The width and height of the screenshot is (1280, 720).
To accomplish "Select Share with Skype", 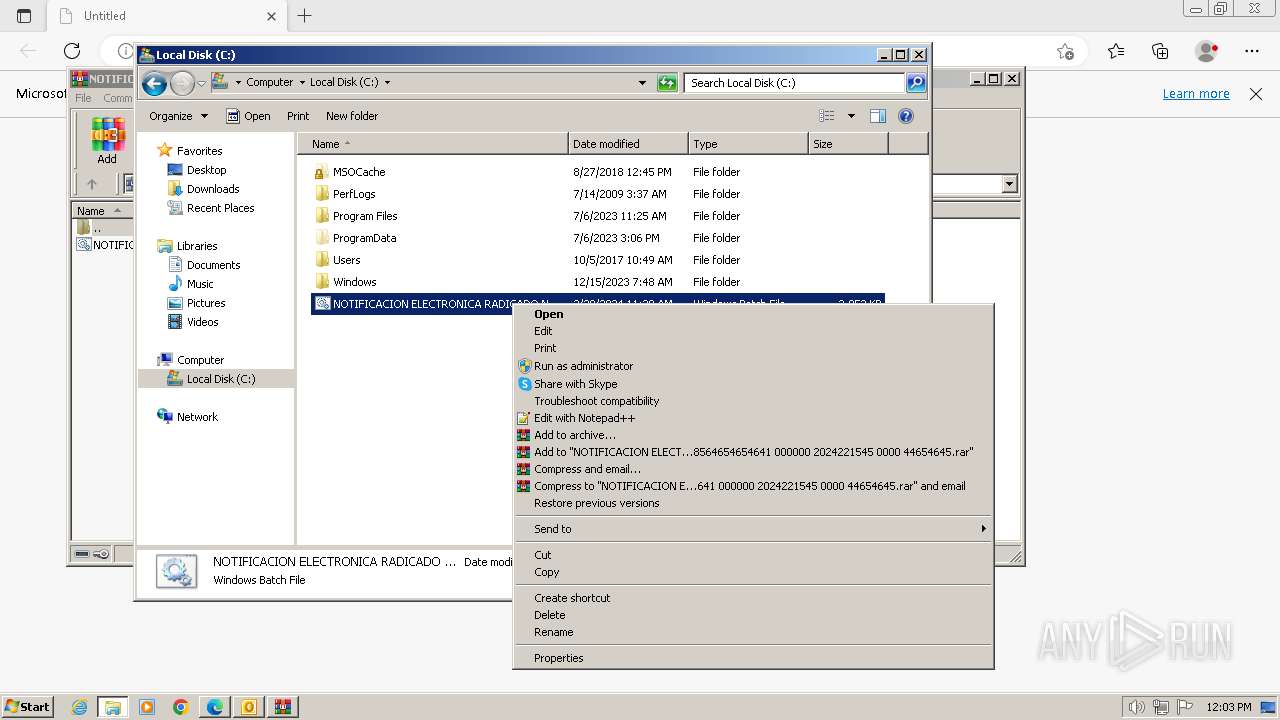I will (753, 384).
